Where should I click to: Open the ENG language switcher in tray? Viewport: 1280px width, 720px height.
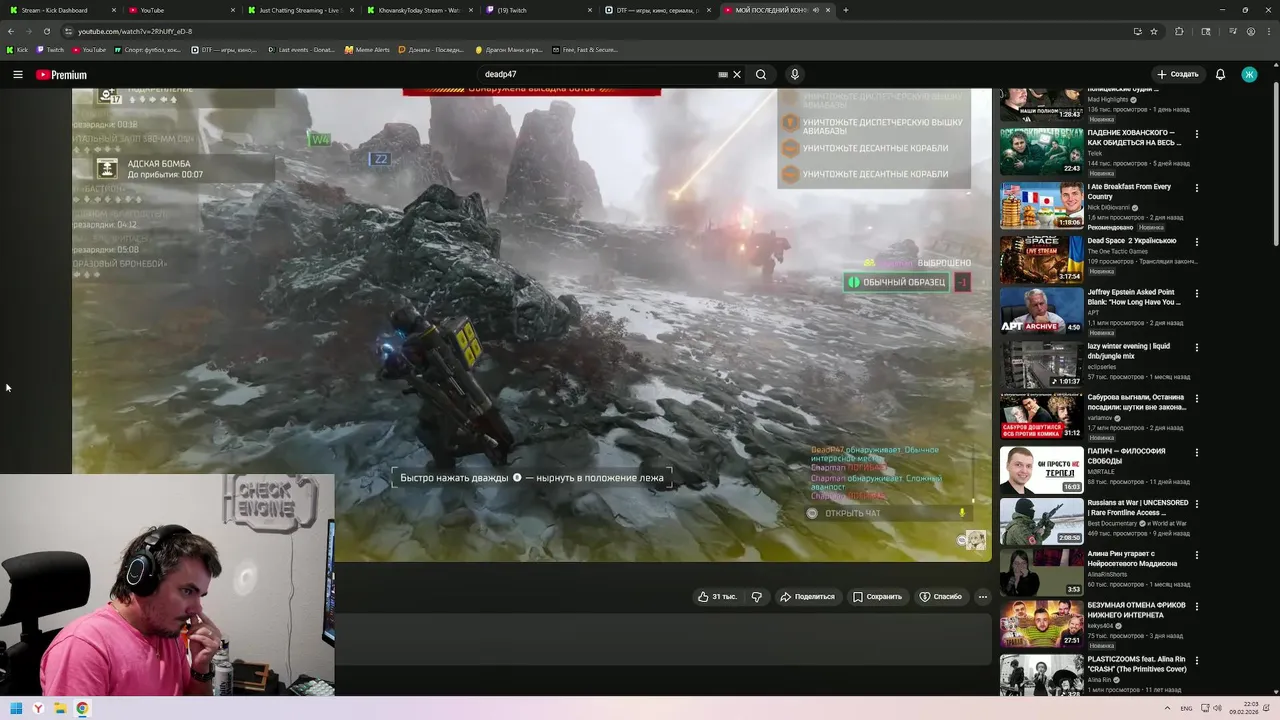pyautogui.click(x=1186, y=708)
